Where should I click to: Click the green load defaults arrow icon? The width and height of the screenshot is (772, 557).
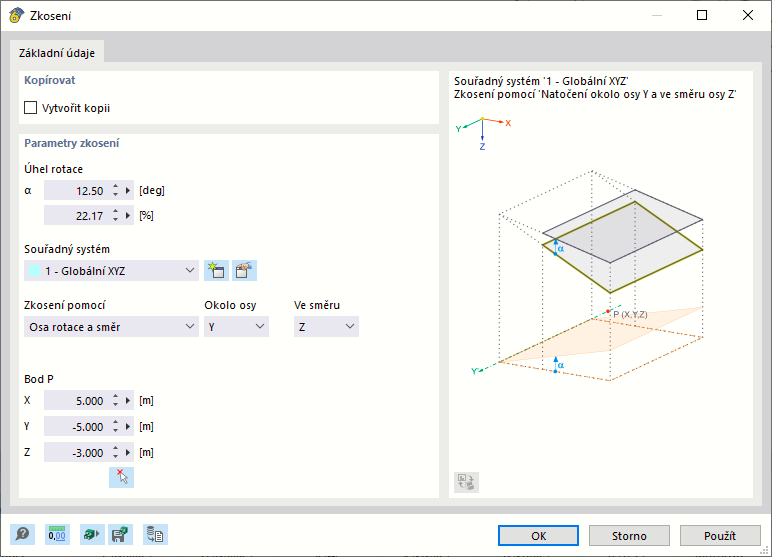[x=92, y=534]
